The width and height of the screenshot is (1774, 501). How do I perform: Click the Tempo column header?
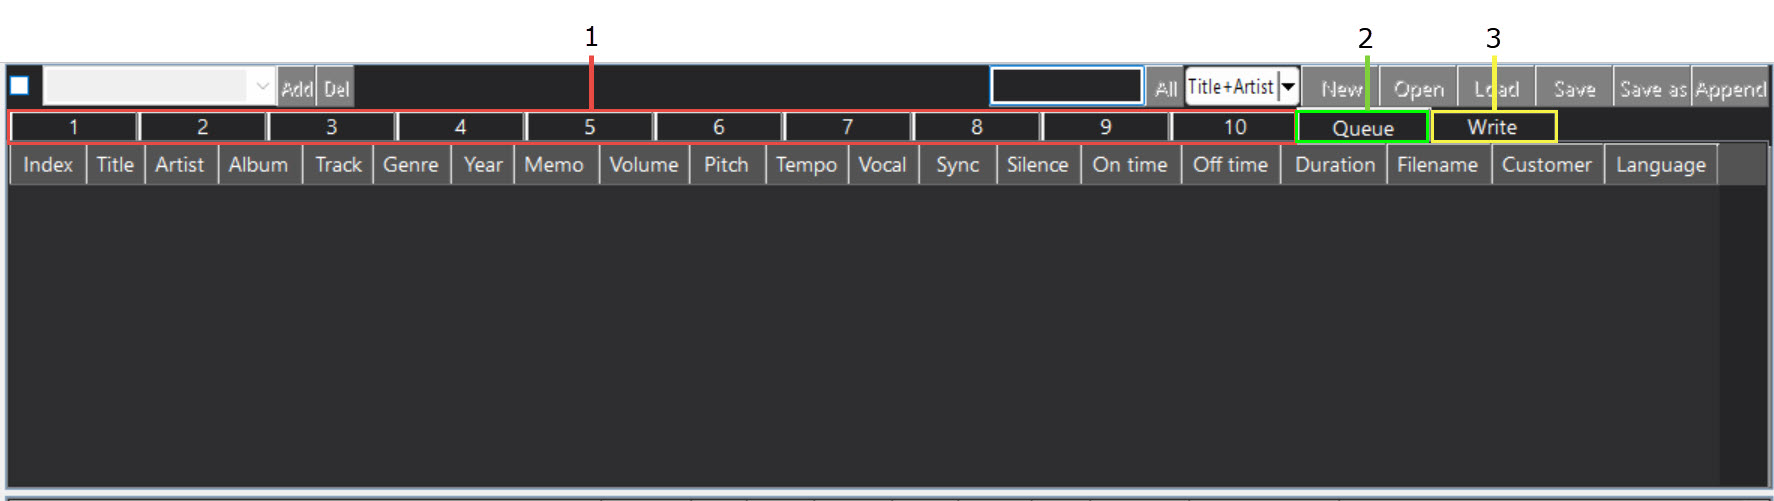[x=806, y=165]
